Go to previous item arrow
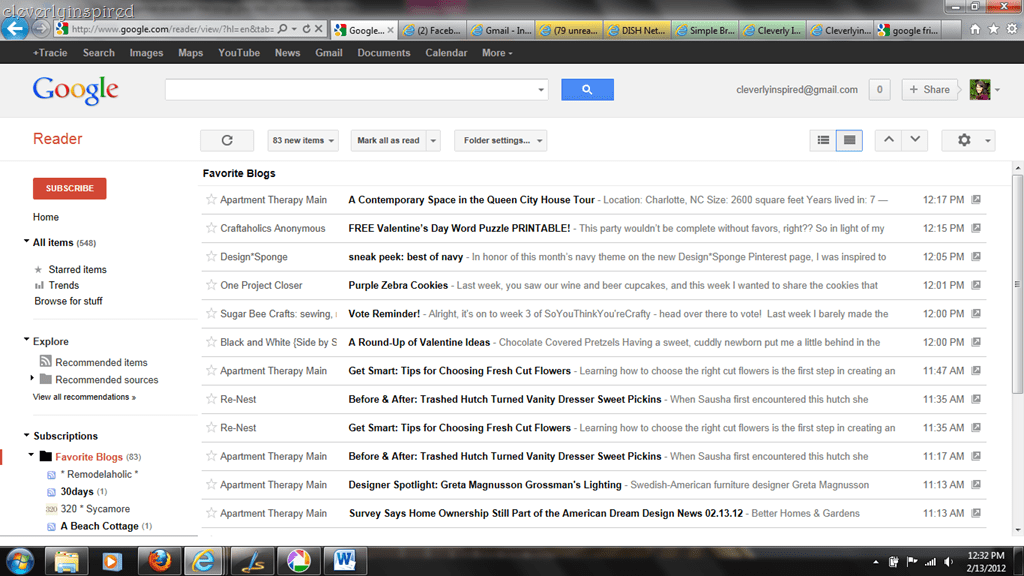1024x576 pixels. [x=889, y=140]
